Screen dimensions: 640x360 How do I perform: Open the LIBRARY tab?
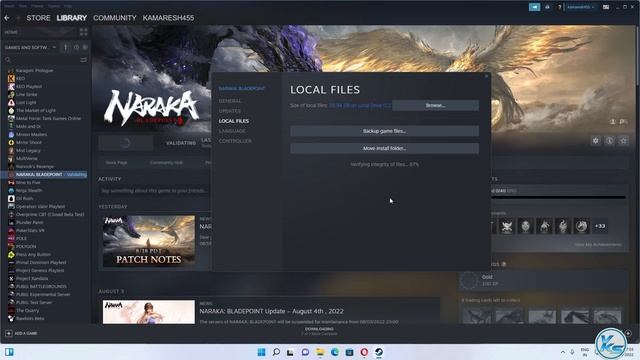(71, 18)
